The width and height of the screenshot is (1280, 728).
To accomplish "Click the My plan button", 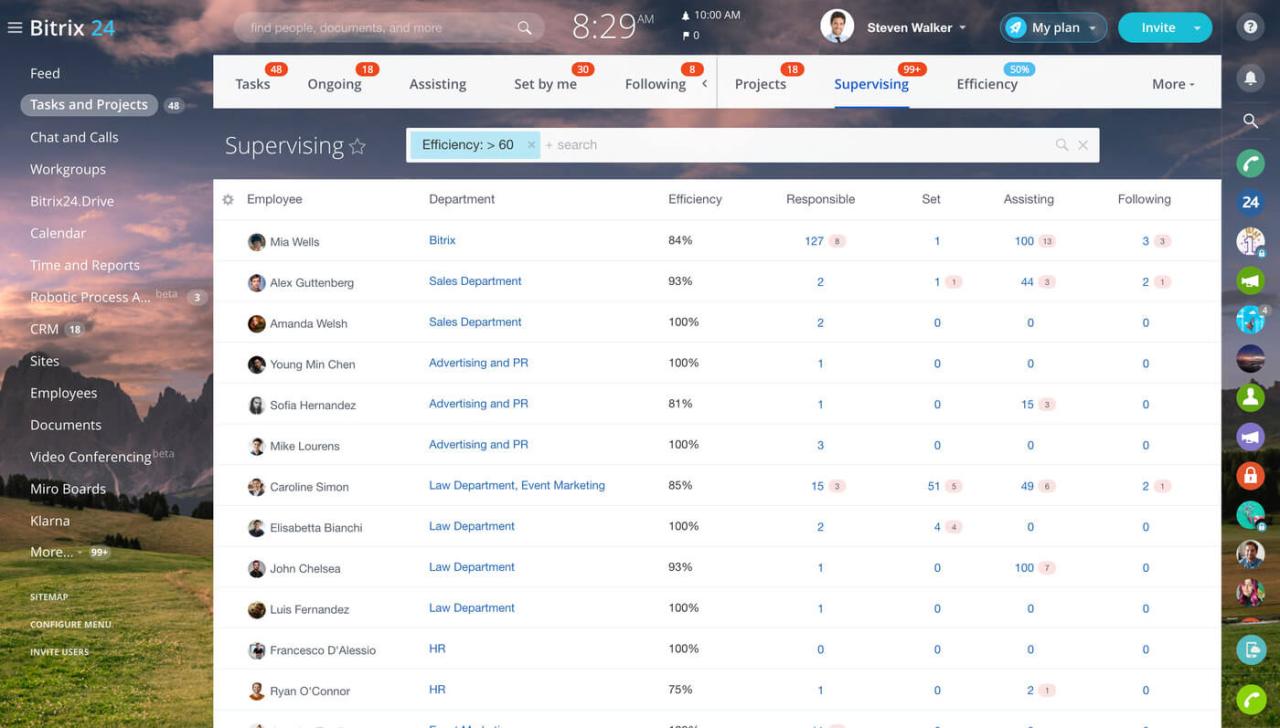I will coord(1053,28).
